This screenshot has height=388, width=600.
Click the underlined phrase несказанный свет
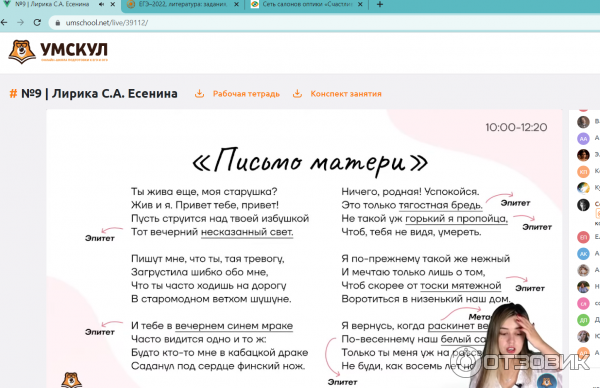247,232
